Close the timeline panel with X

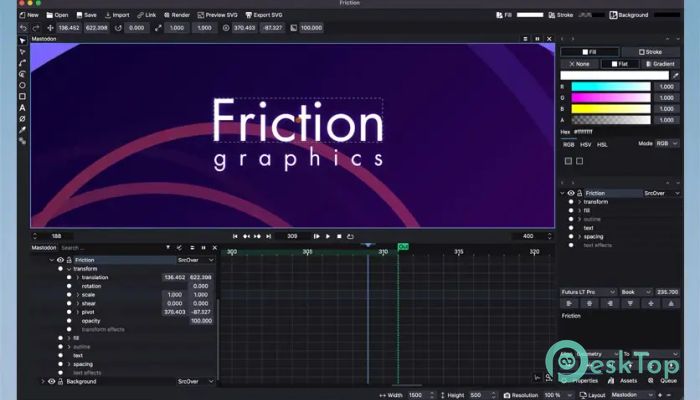[x=215, y=248]
